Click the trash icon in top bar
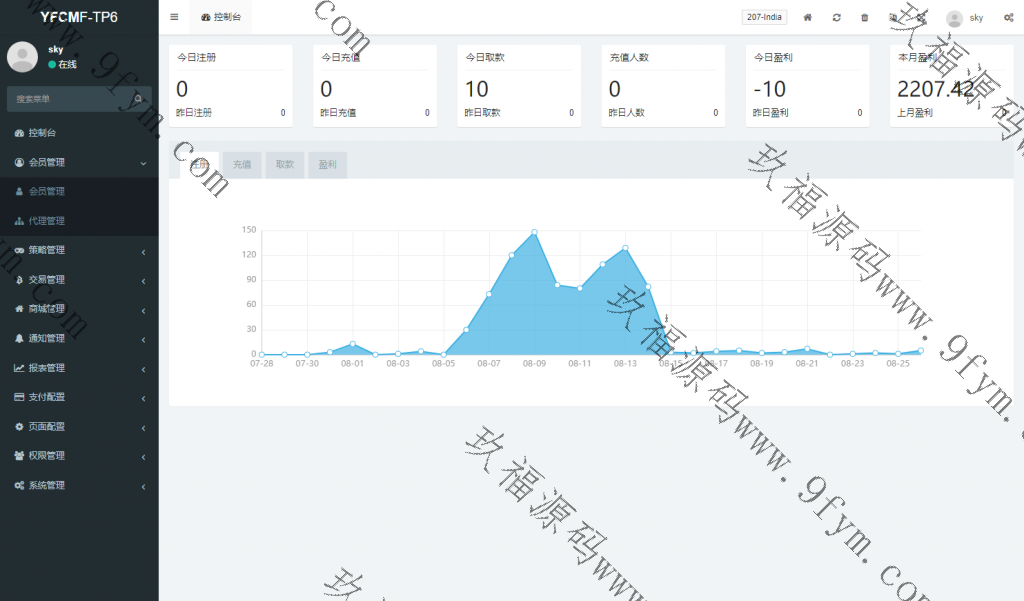The height and width of the screenshot is (601, 1024). tap(864, 17)
